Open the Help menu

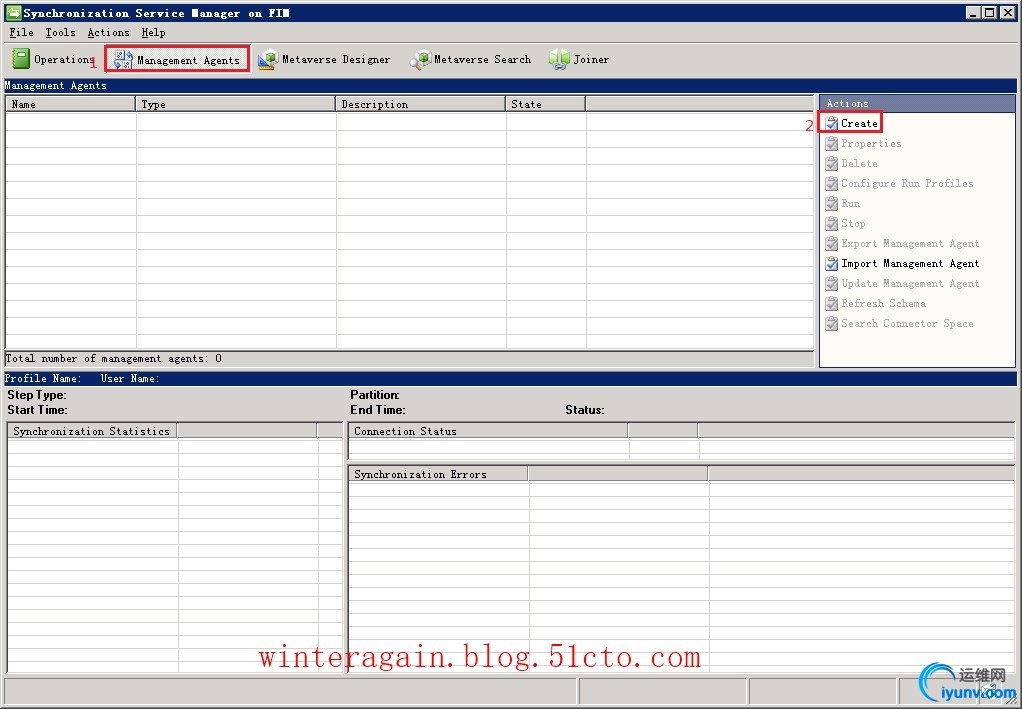pos(153,33)
